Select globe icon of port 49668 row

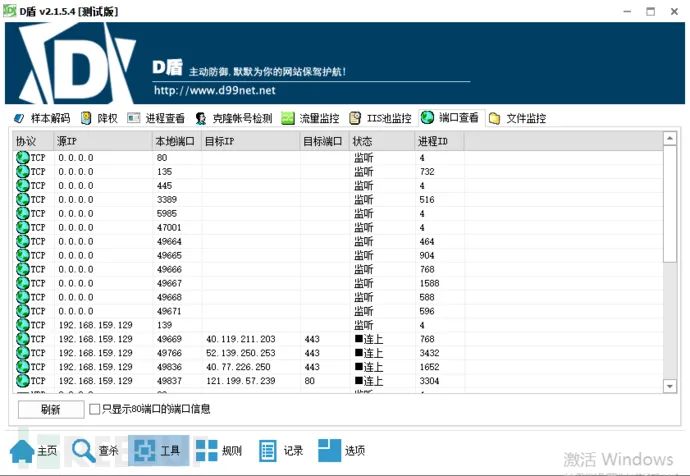coord(22,297)
